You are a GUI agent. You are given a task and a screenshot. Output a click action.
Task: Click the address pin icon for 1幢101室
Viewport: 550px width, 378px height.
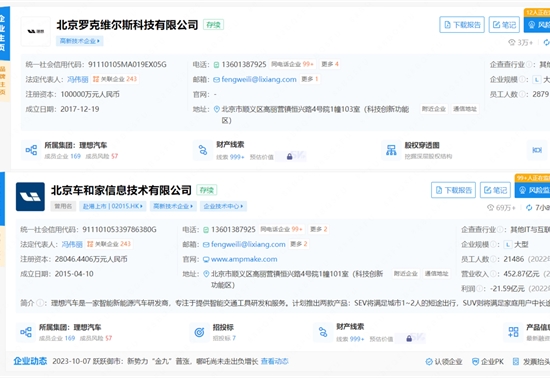coord(206,274)
